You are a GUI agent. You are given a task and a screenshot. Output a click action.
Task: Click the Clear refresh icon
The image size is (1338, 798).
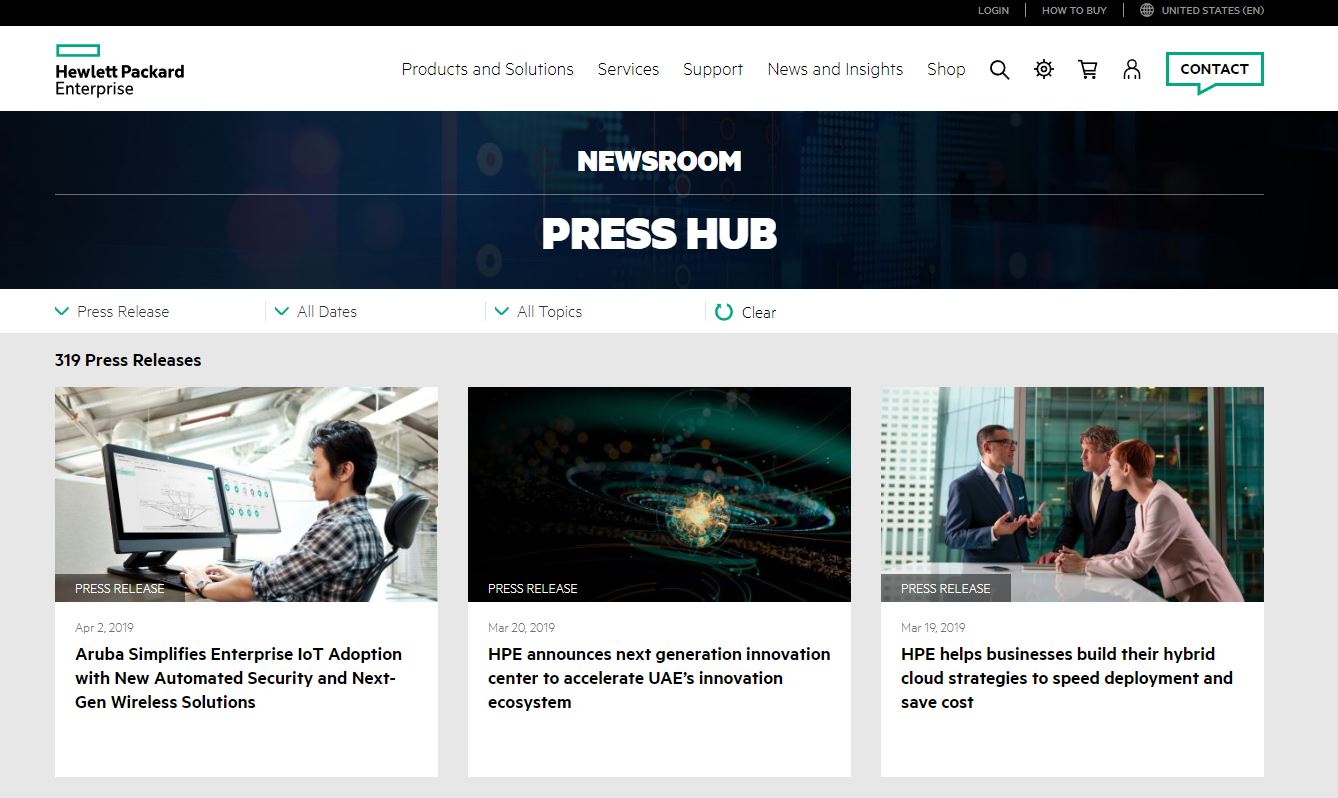724,312
